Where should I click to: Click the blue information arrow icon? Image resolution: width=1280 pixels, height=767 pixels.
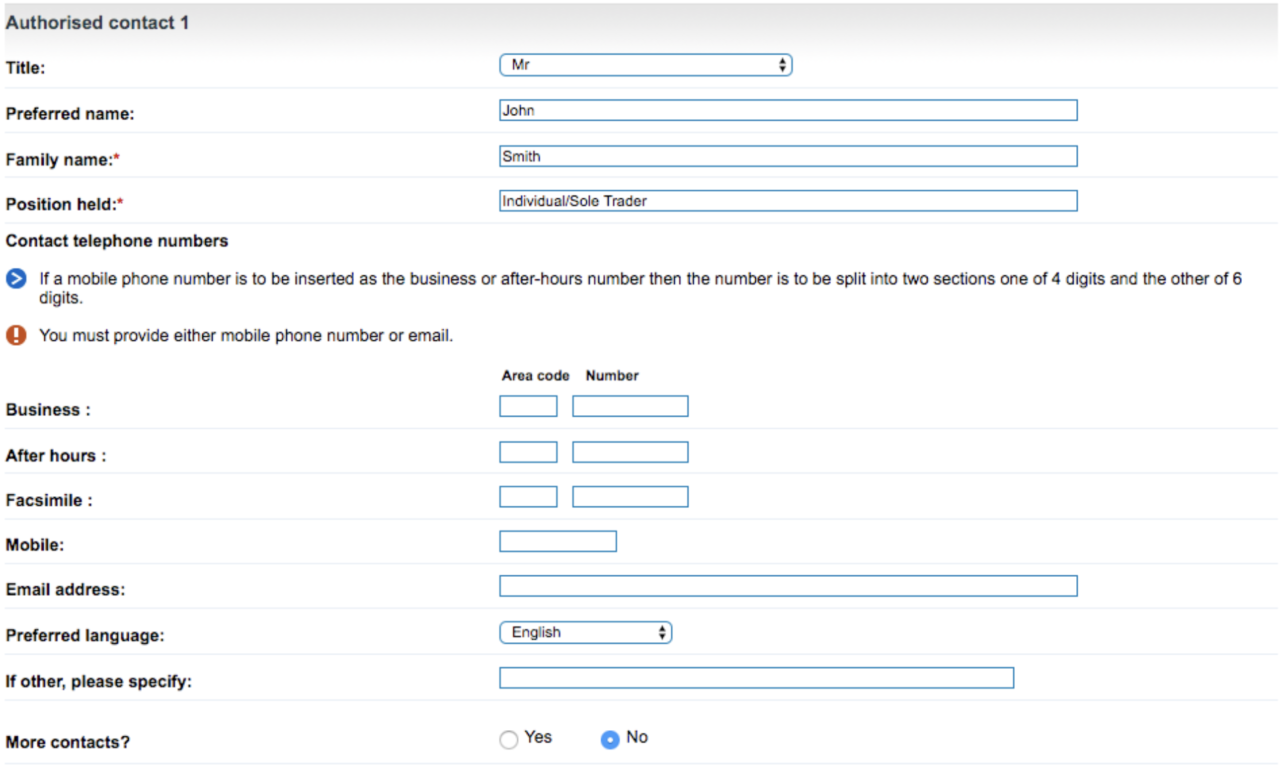(x=14, y=279)
